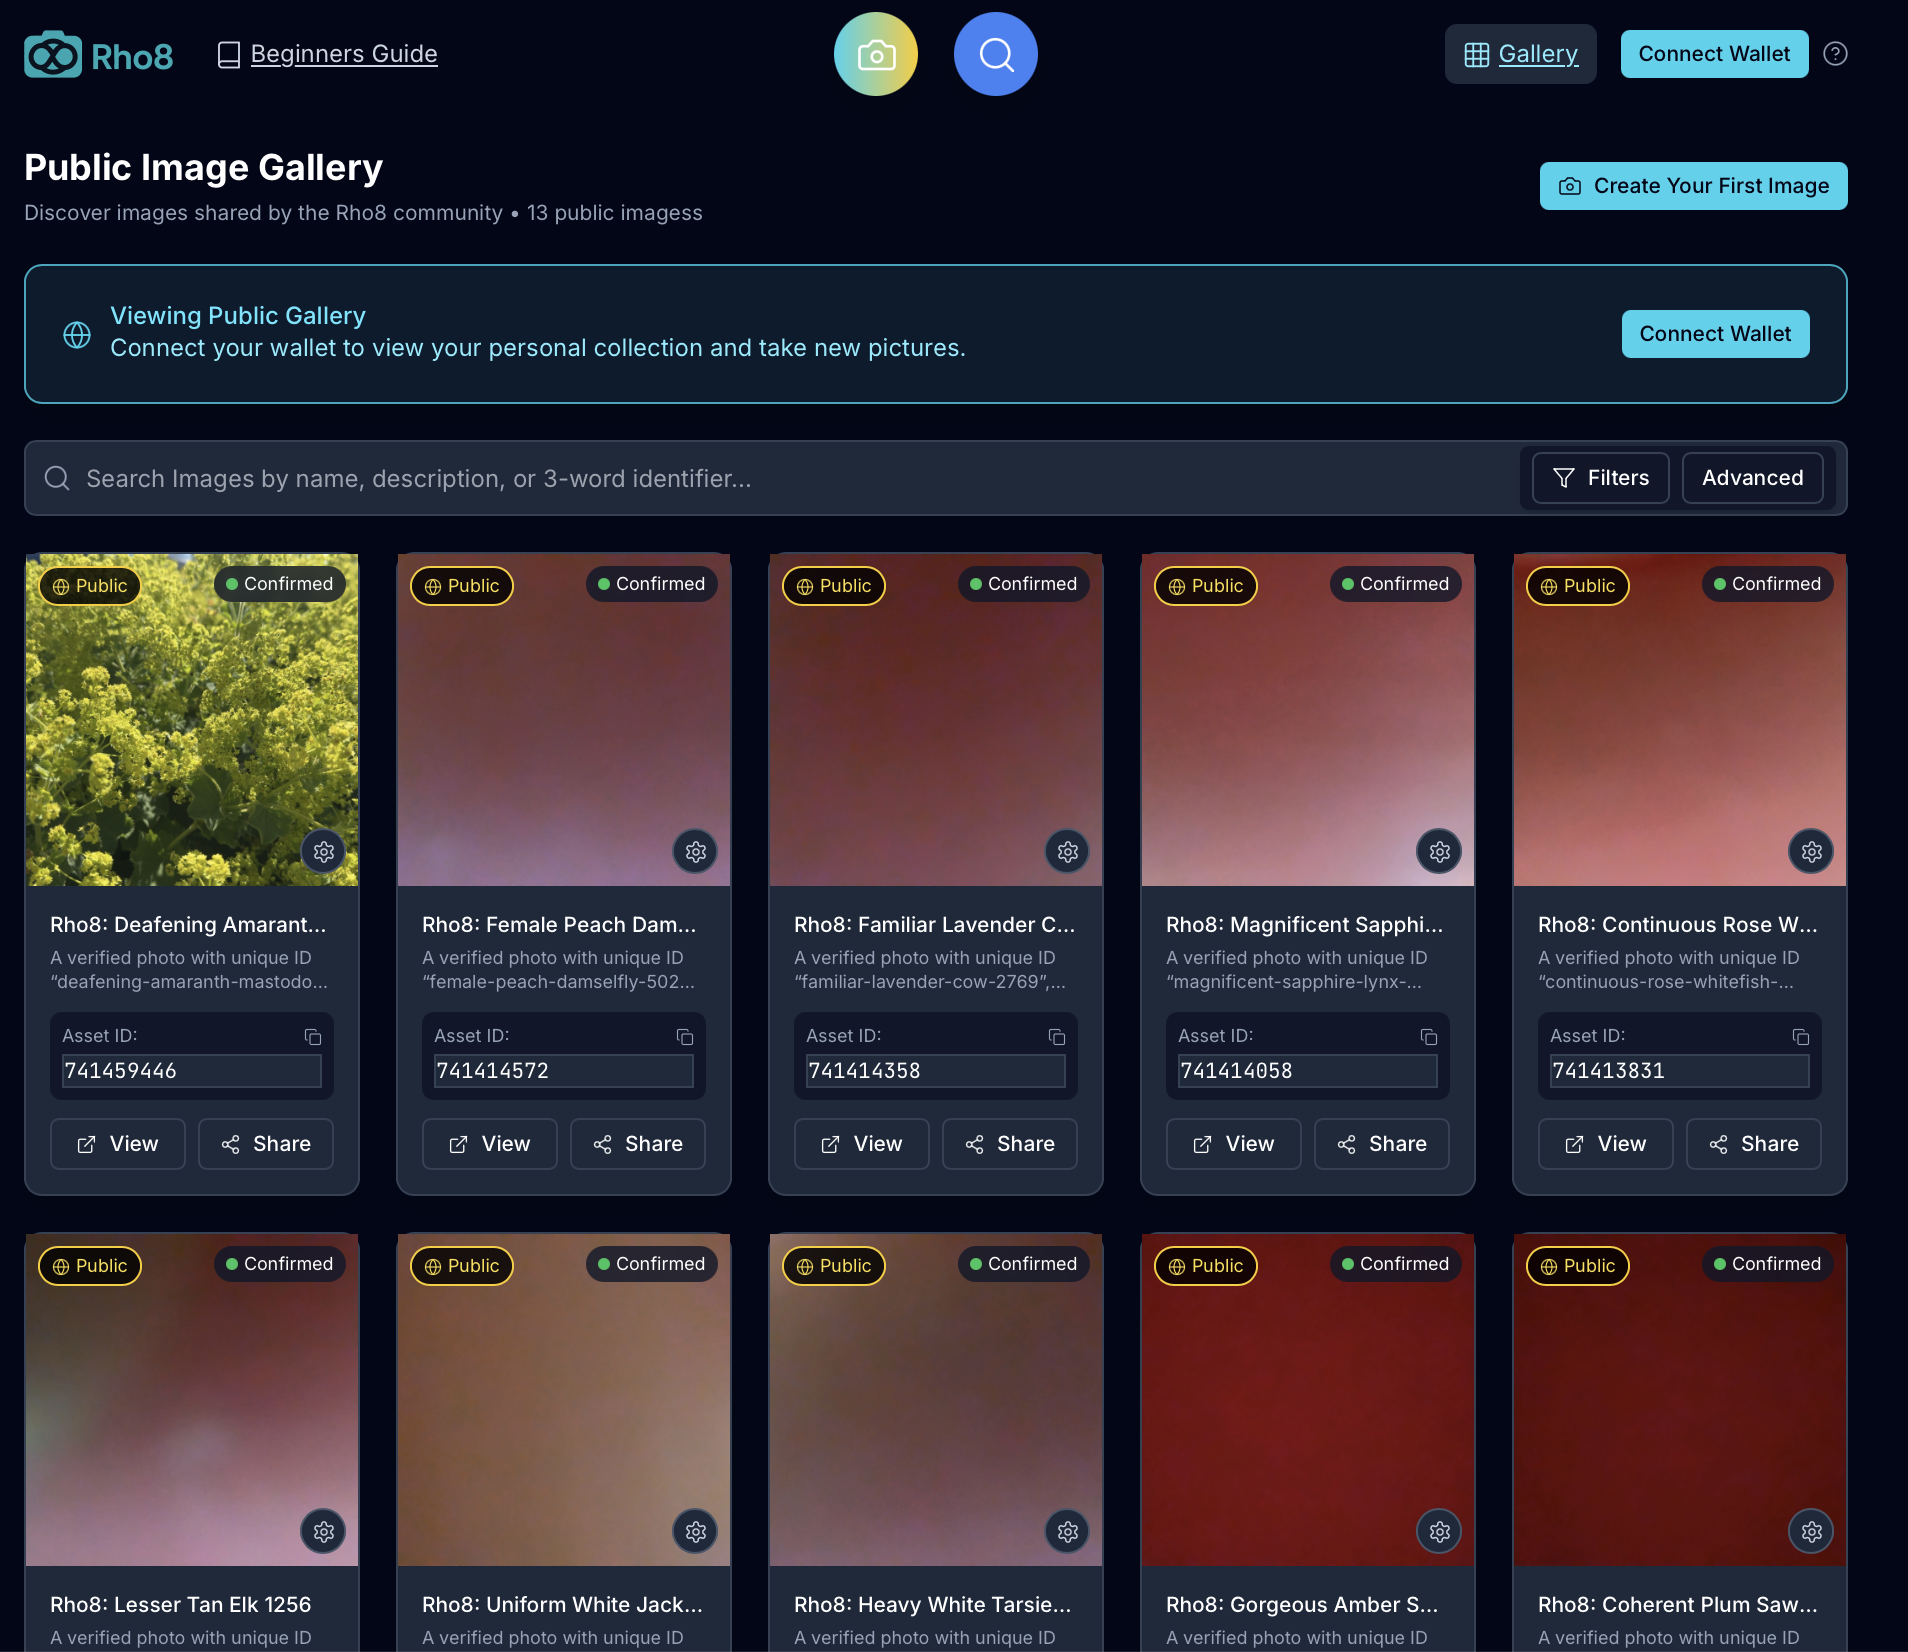Copy asset ID 741414358
This screenshot has height=1652, width=1908.
point(1057,1037)
